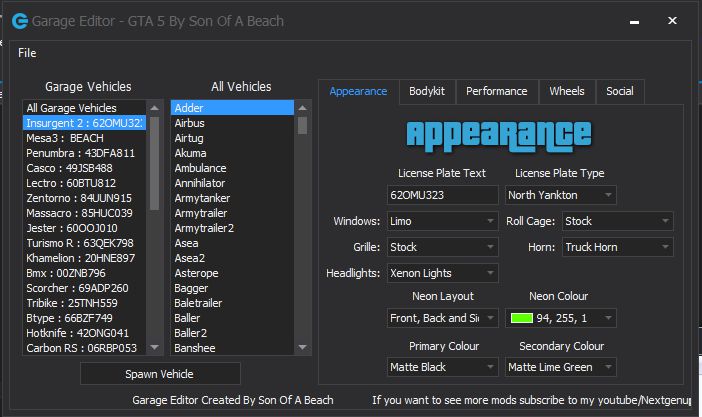Click the Spawn Vehicle button

[x=160, y=374]
